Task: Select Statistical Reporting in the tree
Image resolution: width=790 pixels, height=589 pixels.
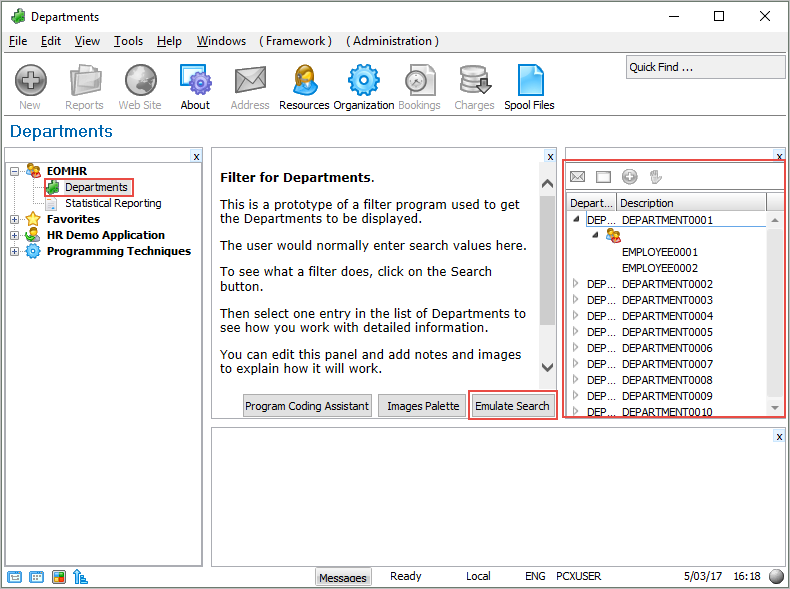Action: pyautogui.click(x=113, y=204)
